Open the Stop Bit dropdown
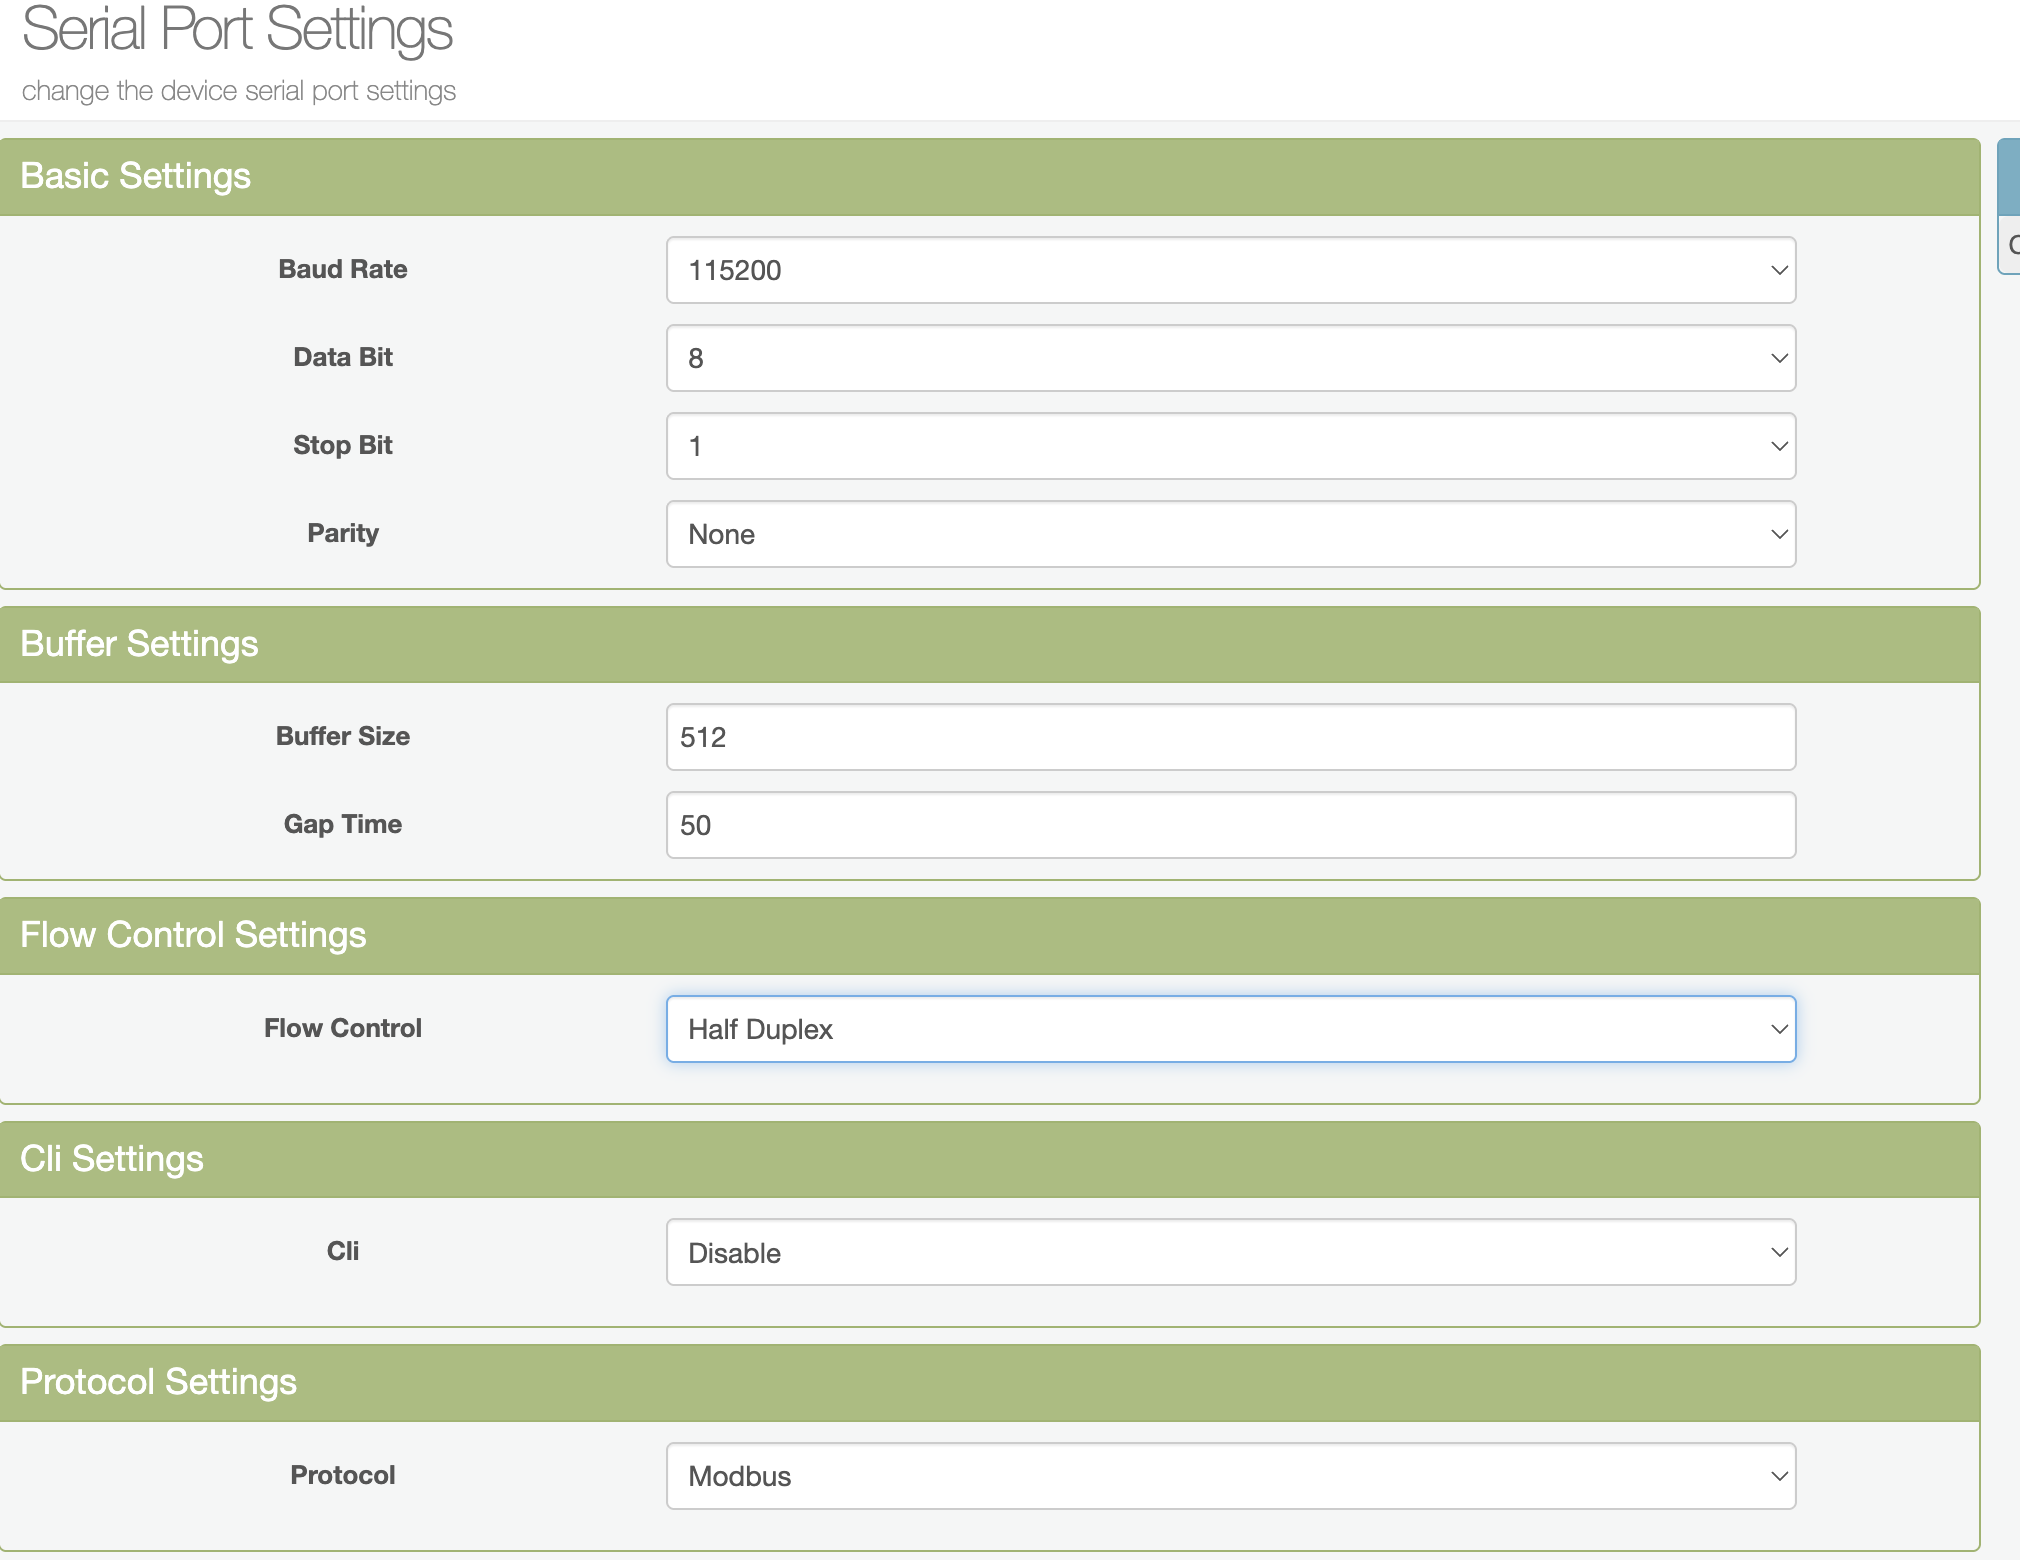 pyautogui.click(x=1230, y=446)
